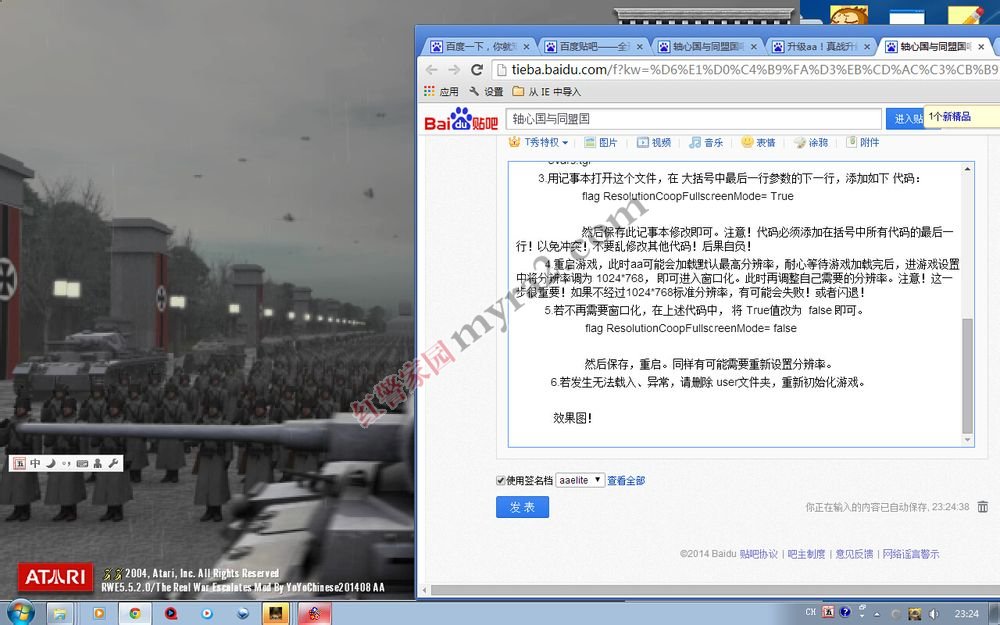Toggle the half-moon full/half-width IME icon
1000x625 pixels.
(x=50, y=464)
